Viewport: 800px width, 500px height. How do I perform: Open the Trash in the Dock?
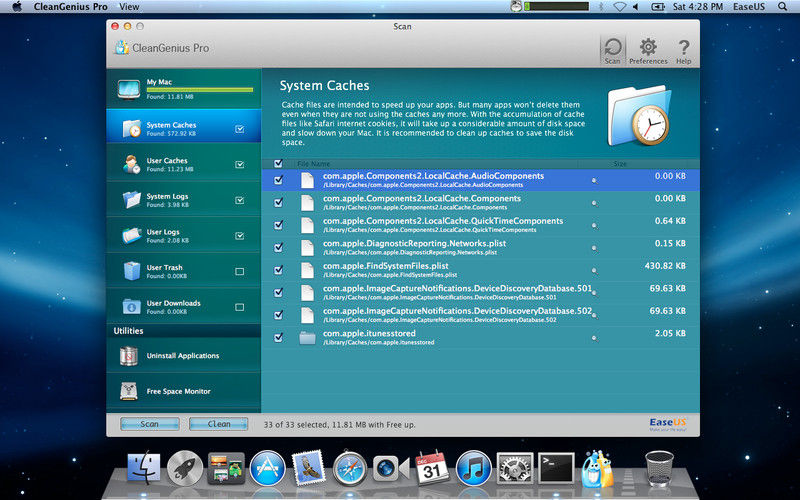pyautogui.click(x=659, y=468)
